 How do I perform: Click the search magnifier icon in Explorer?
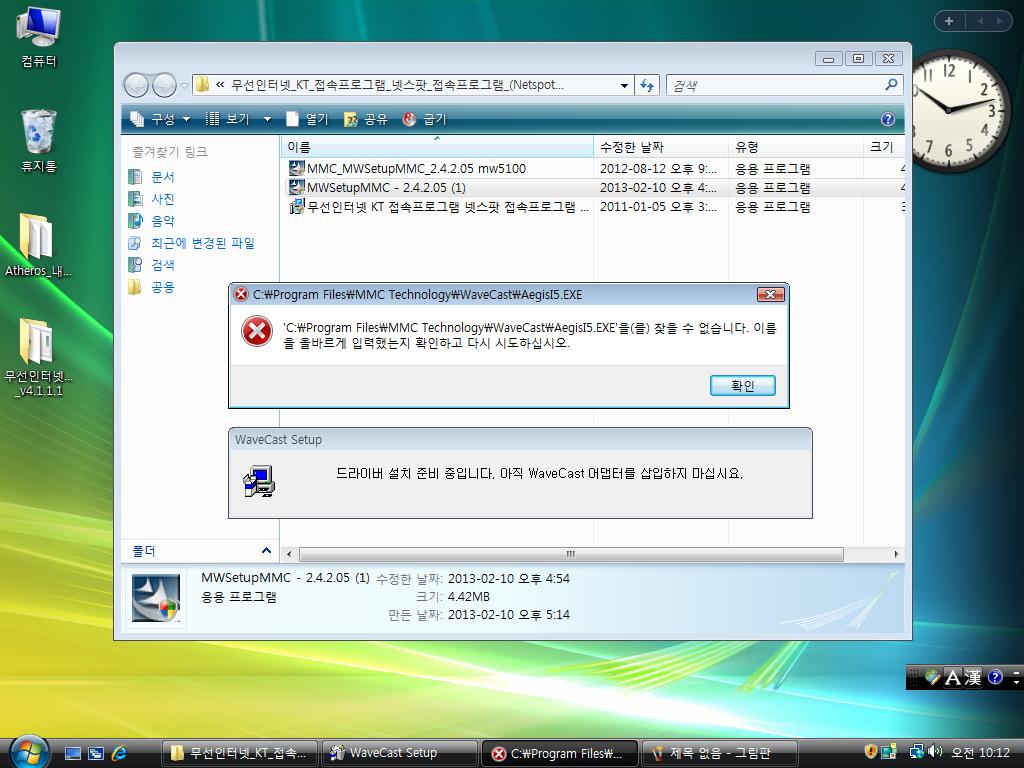[891, 84]
